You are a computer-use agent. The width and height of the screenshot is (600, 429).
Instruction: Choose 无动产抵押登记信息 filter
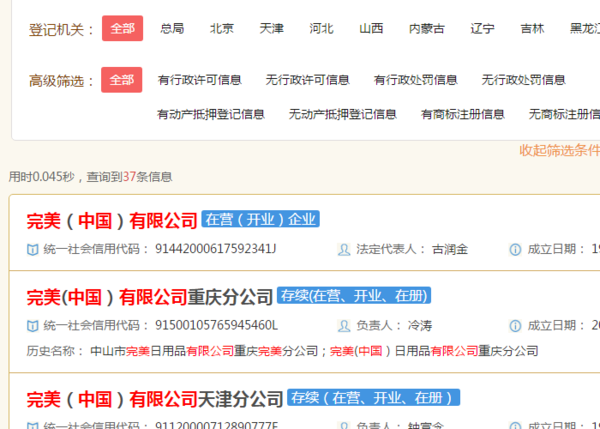[x=342, y=114]
